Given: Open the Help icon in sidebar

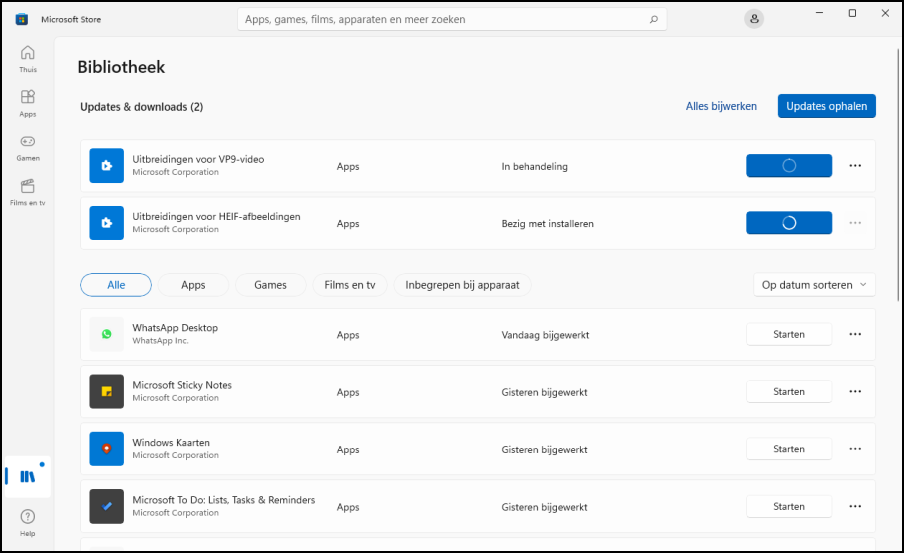Looking at the screenshot, I should coord(28,522).
